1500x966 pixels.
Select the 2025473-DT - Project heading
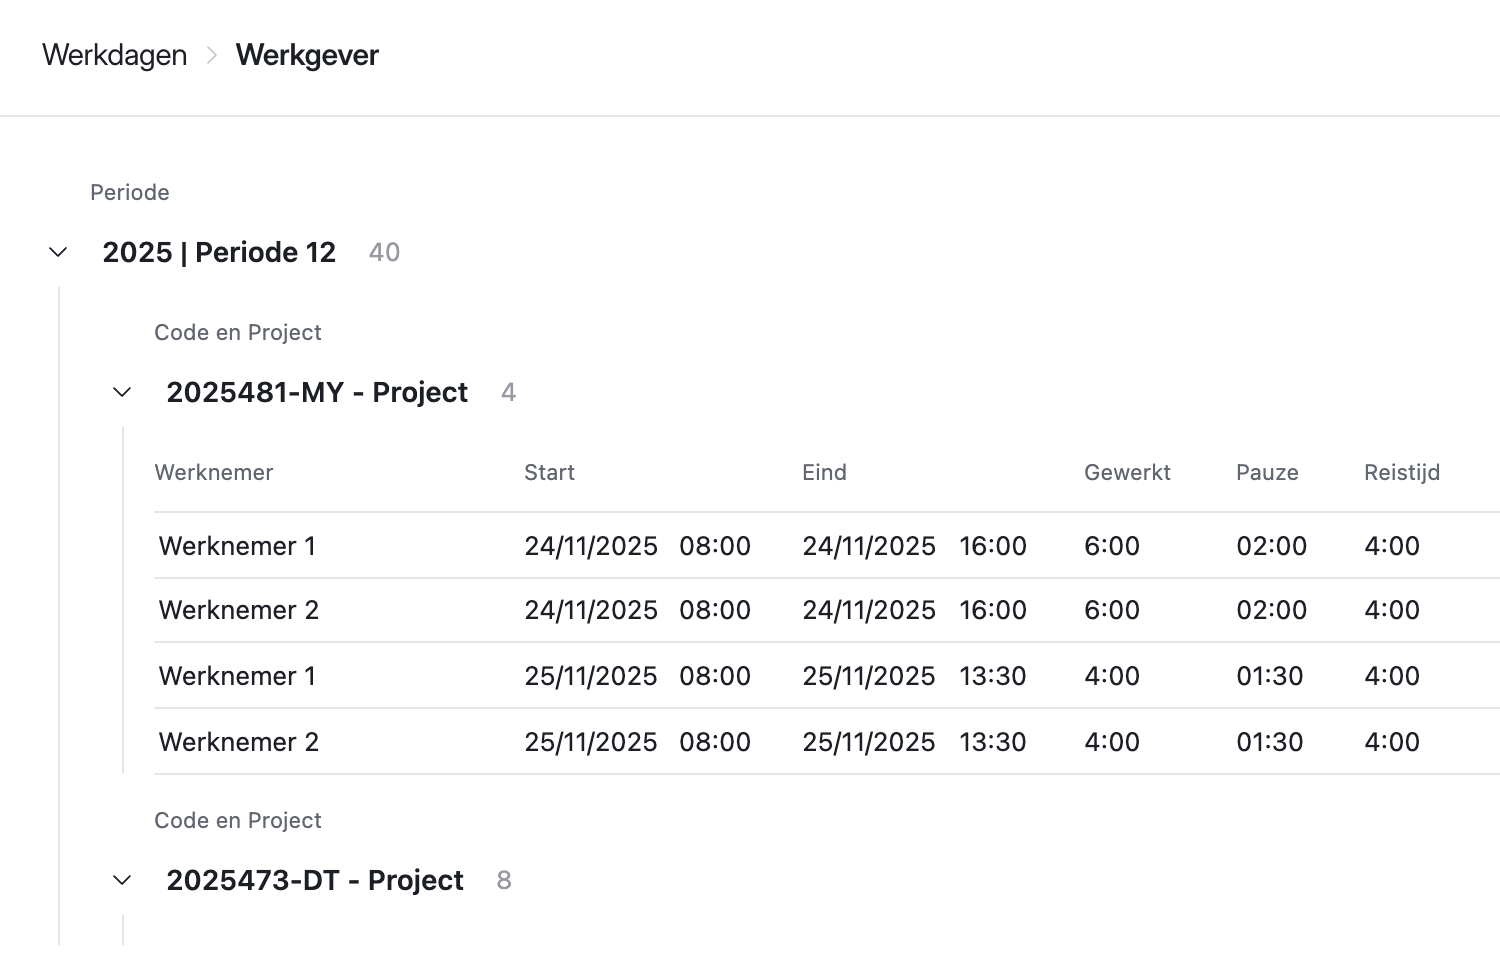point(315,880)
